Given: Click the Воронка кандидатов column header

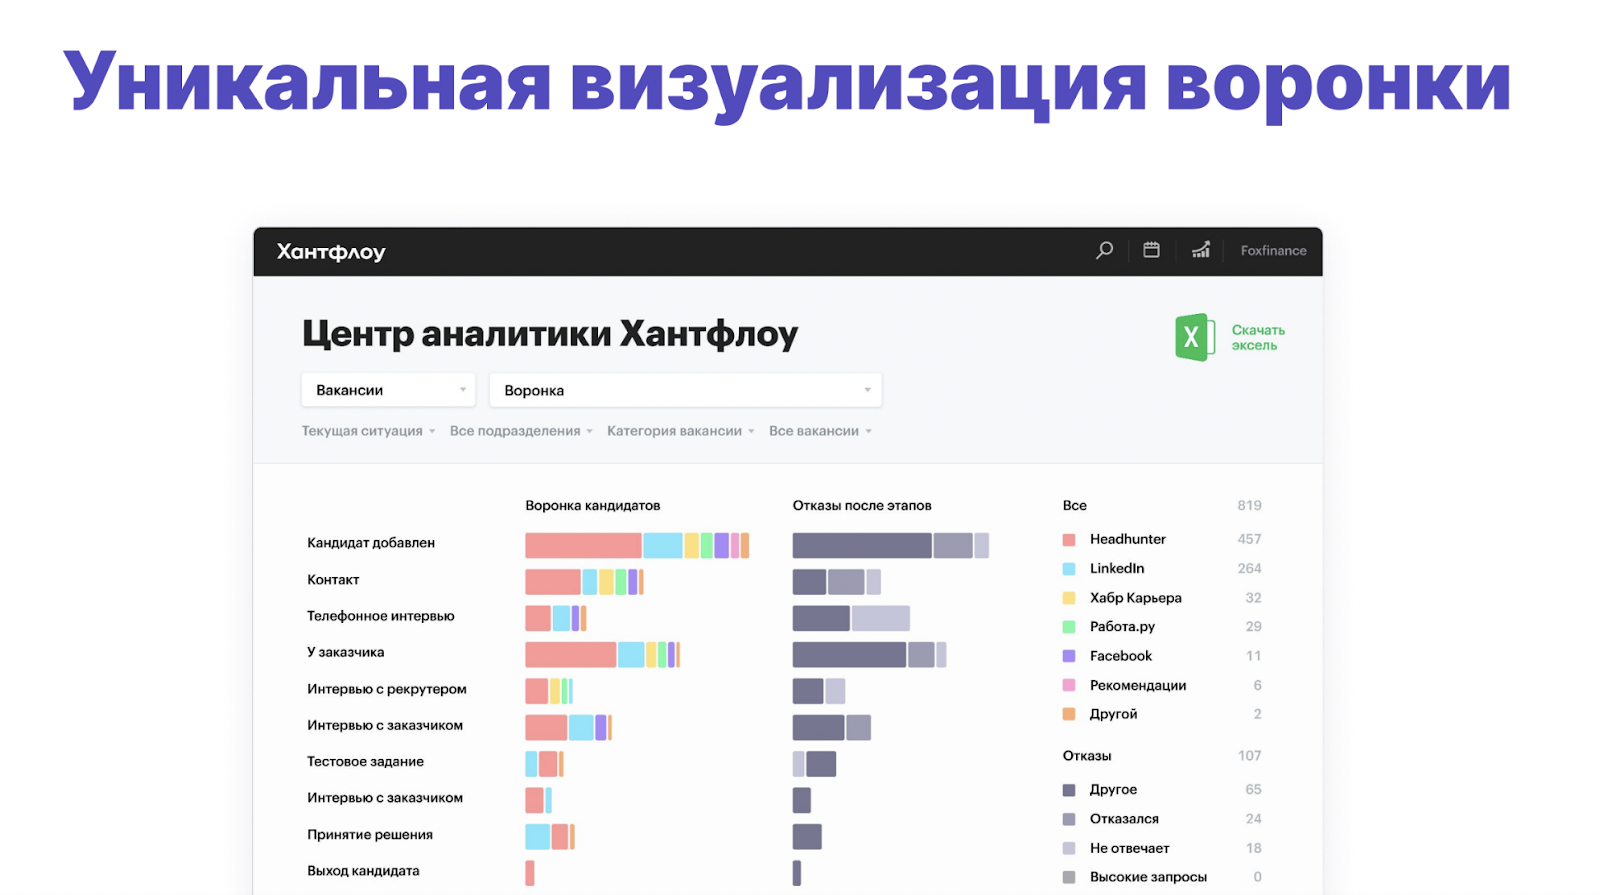Looking at the screenshot, I should click(x=593, y=506).
